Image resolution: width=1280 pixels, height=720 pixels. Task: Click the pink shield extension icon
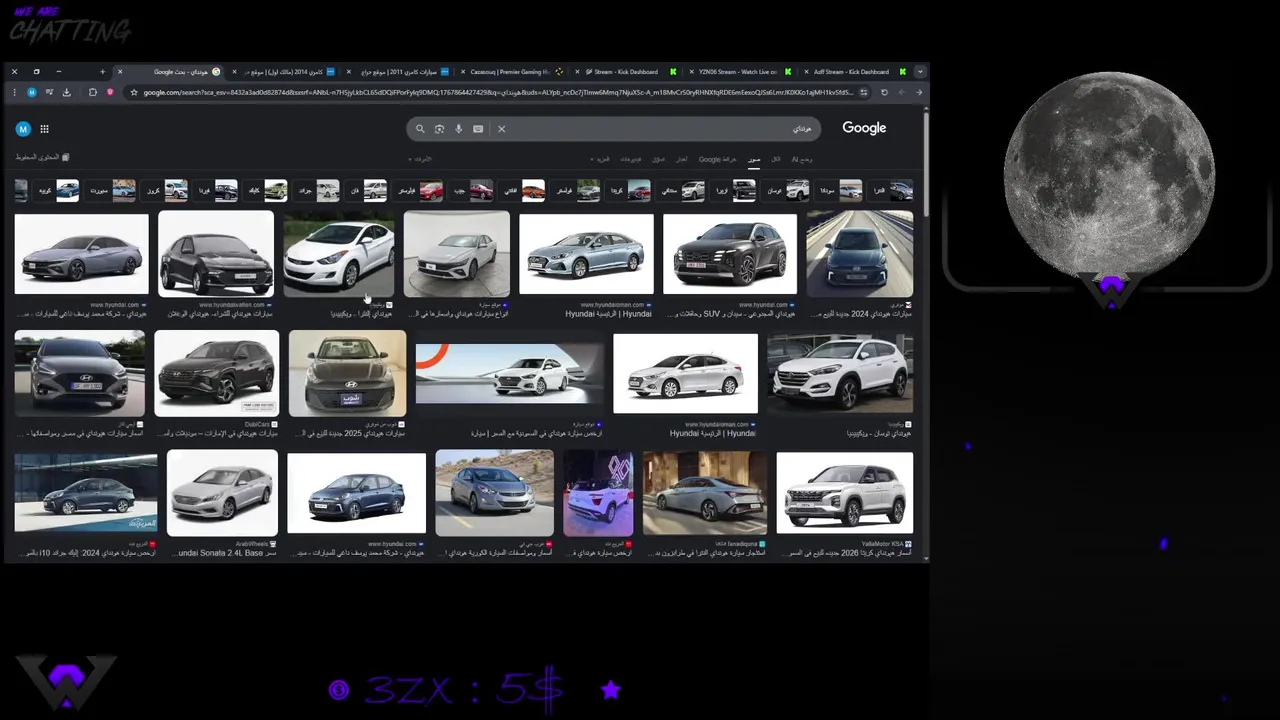110,92
